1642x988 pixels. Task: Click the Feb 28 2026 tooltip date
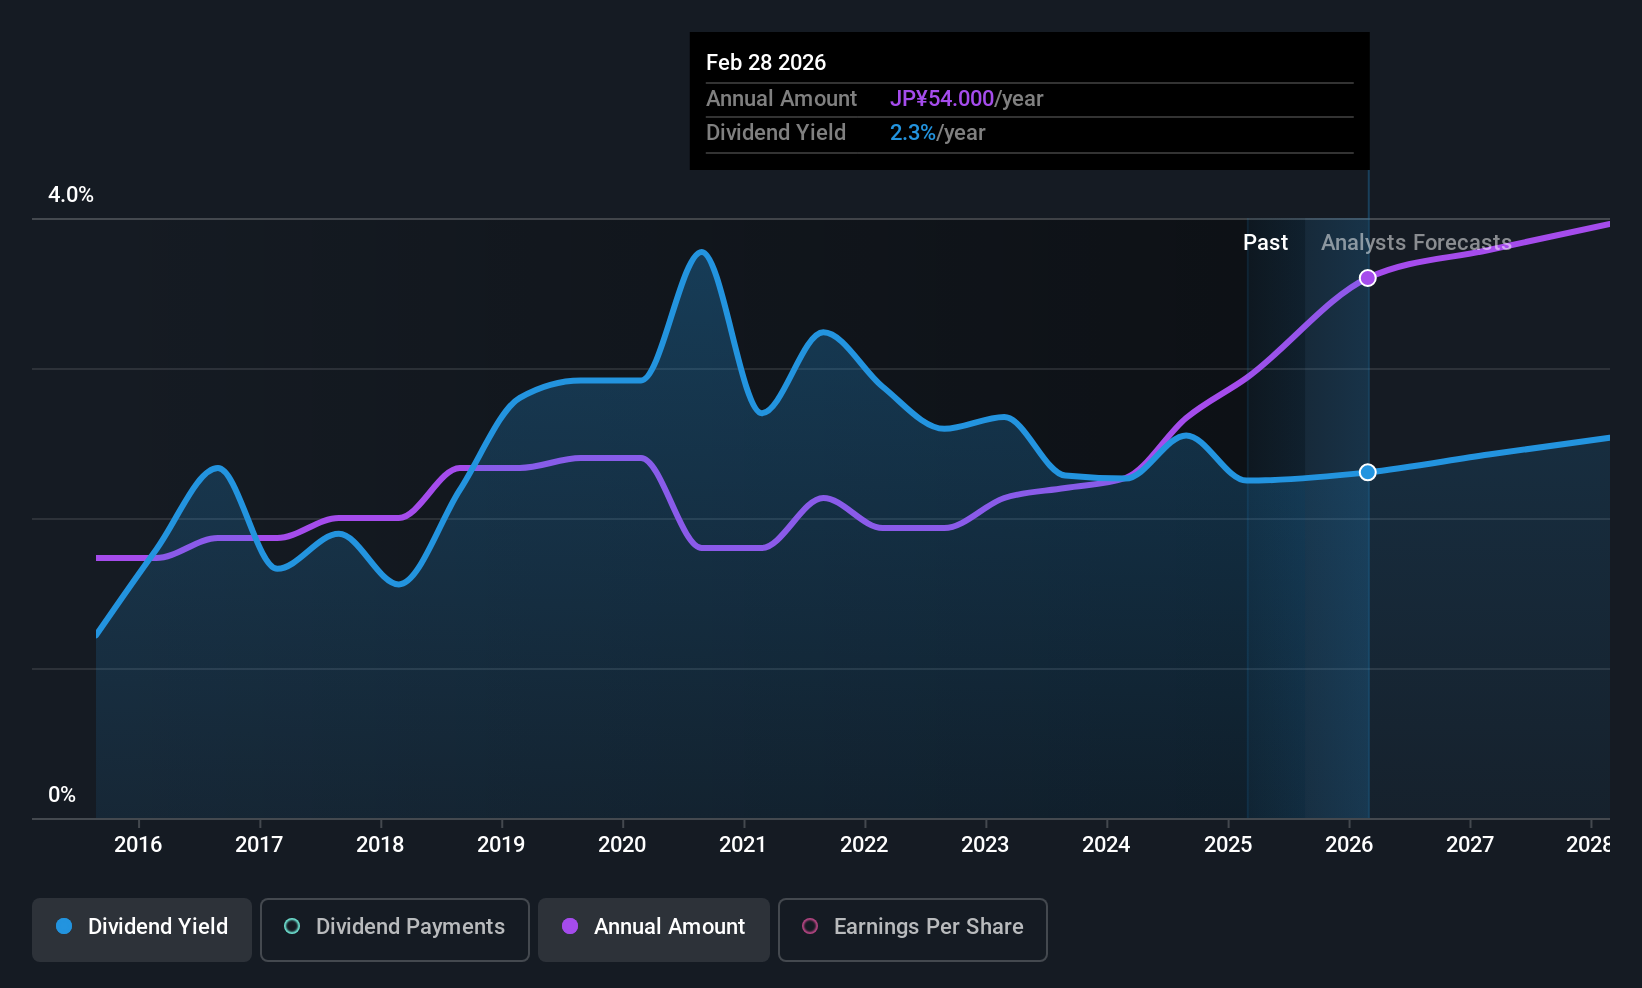766,62
